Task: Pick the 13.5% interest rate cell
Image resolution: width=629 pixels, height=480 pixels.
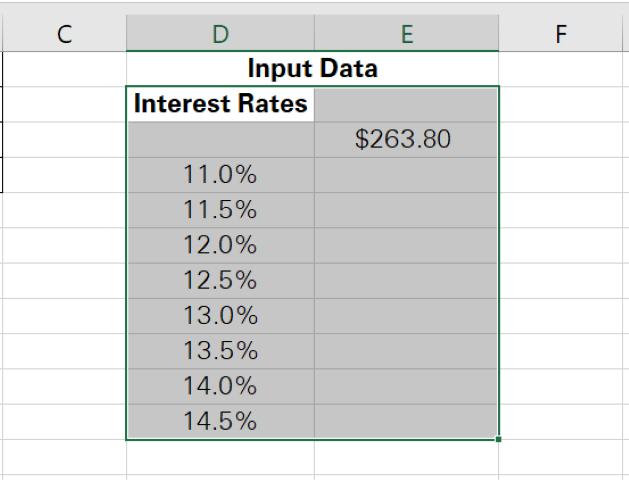Action: click(x=220, y=351)
